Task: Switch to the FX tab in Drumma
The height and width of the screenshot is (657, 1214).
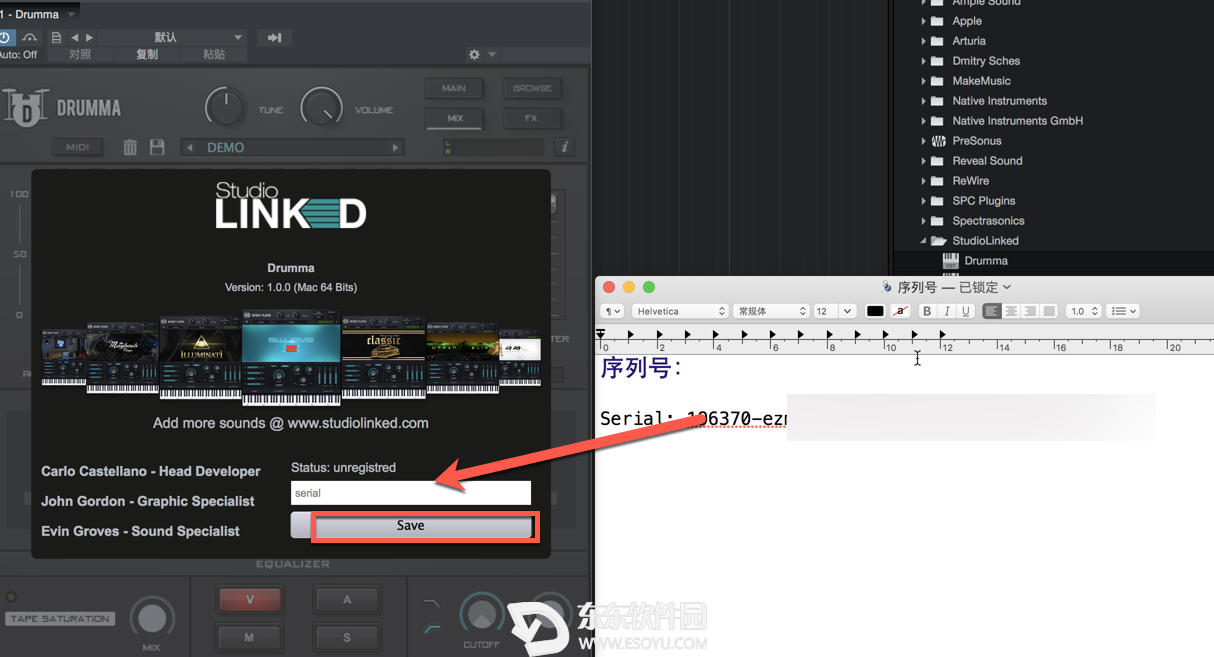Action: [x=532, y=118]
